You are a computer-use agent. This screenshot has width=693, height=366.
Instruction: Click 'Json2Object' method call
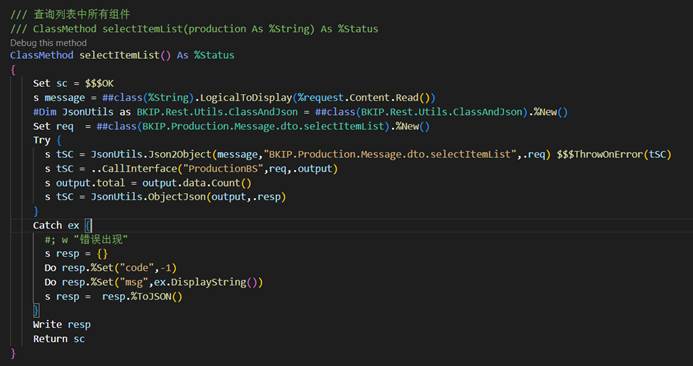(180, 155)
